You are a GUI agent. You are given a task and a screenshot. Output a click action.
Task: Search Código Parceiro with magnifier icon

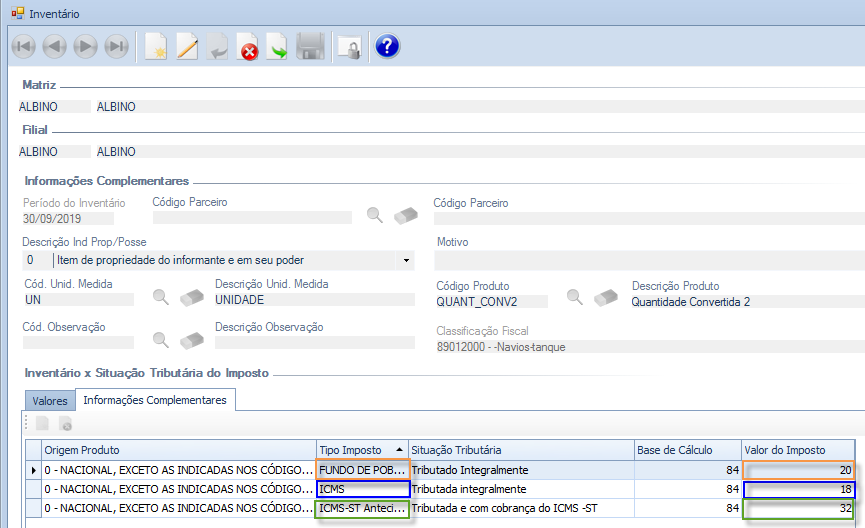pos(375,214)
